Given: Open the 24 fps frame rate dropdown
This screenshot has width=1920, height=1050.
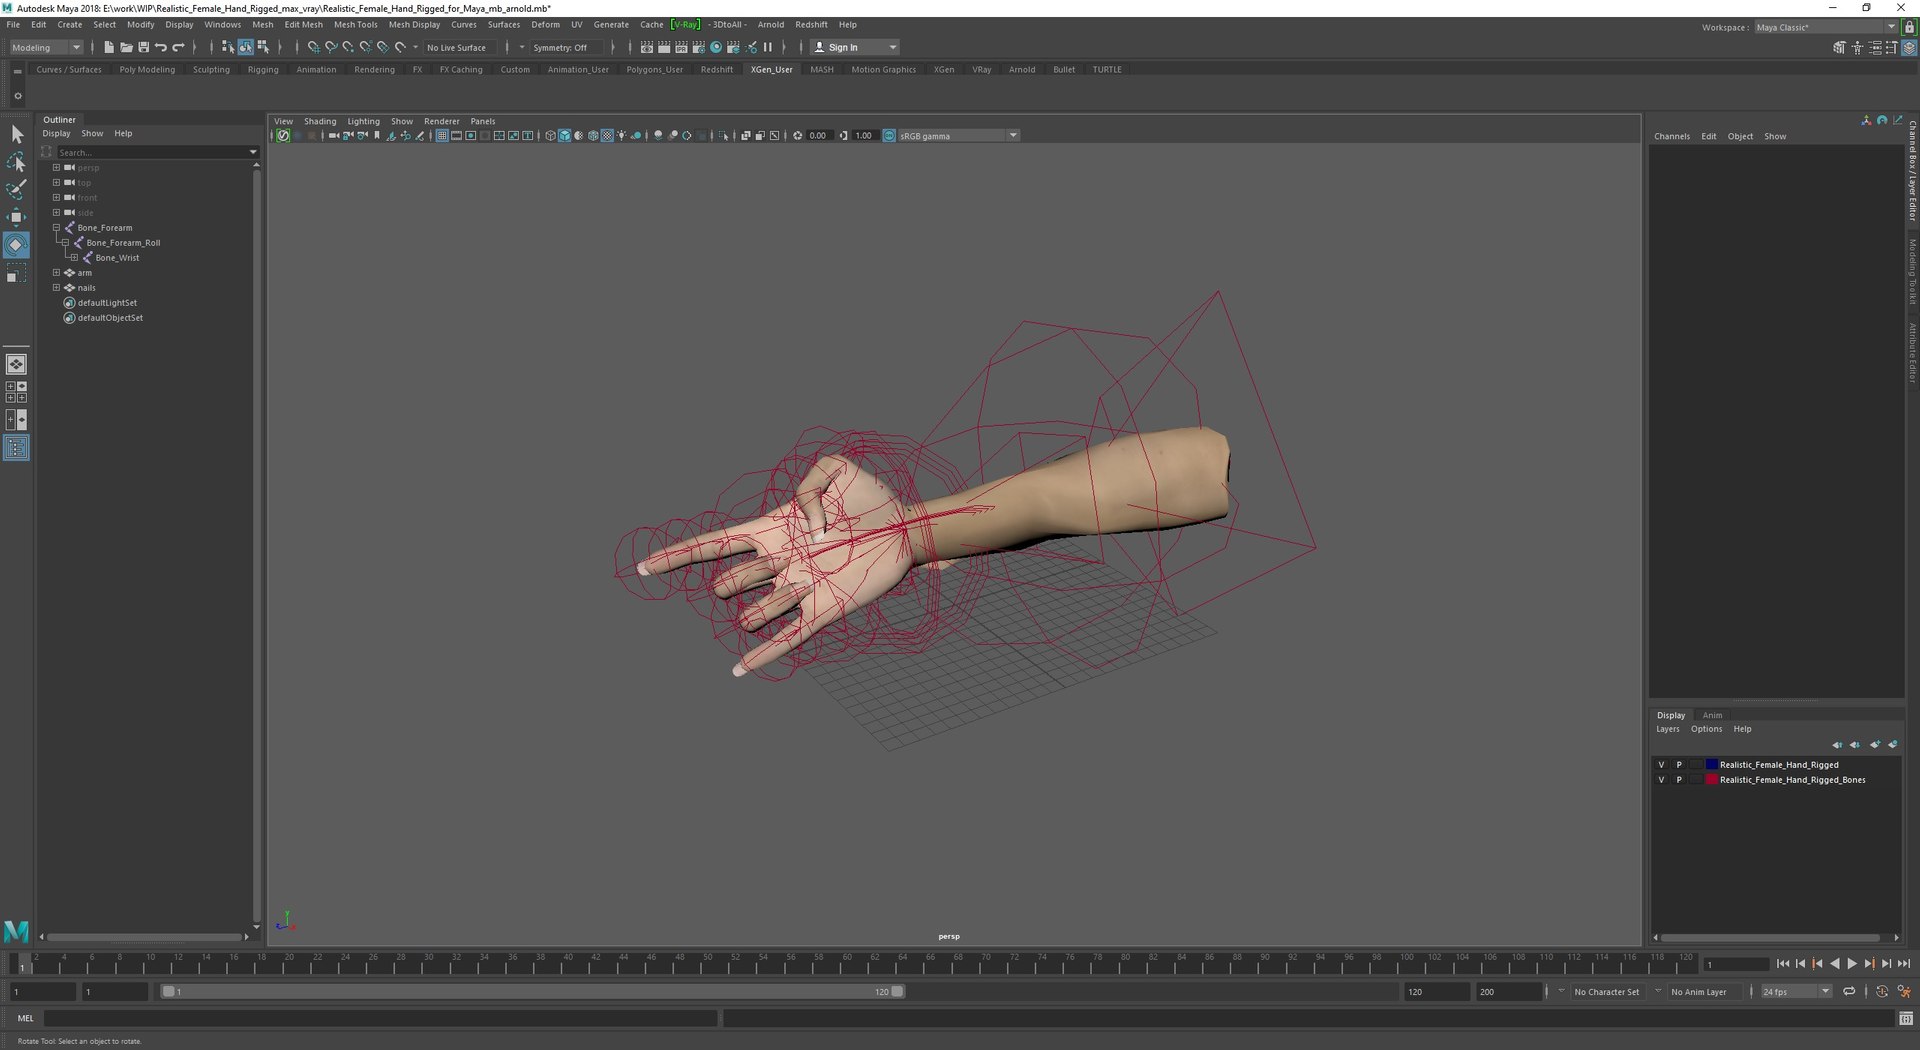Looking at the screenshot, I should (1796, 992).
